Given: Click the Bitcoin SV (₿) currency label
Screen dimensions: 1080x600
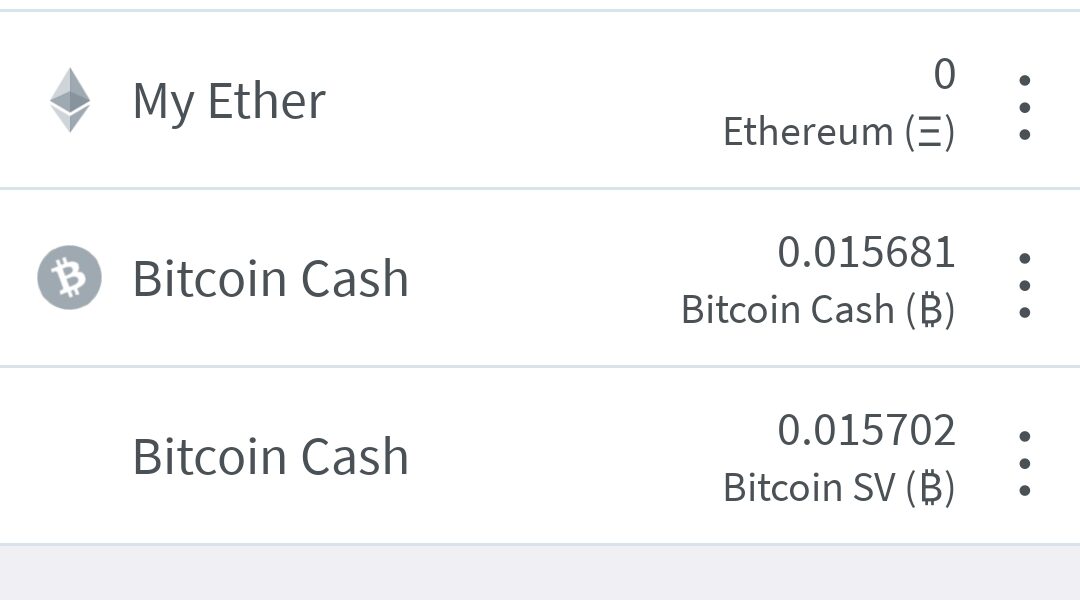Looking at the screenshot, I should 838,488.
